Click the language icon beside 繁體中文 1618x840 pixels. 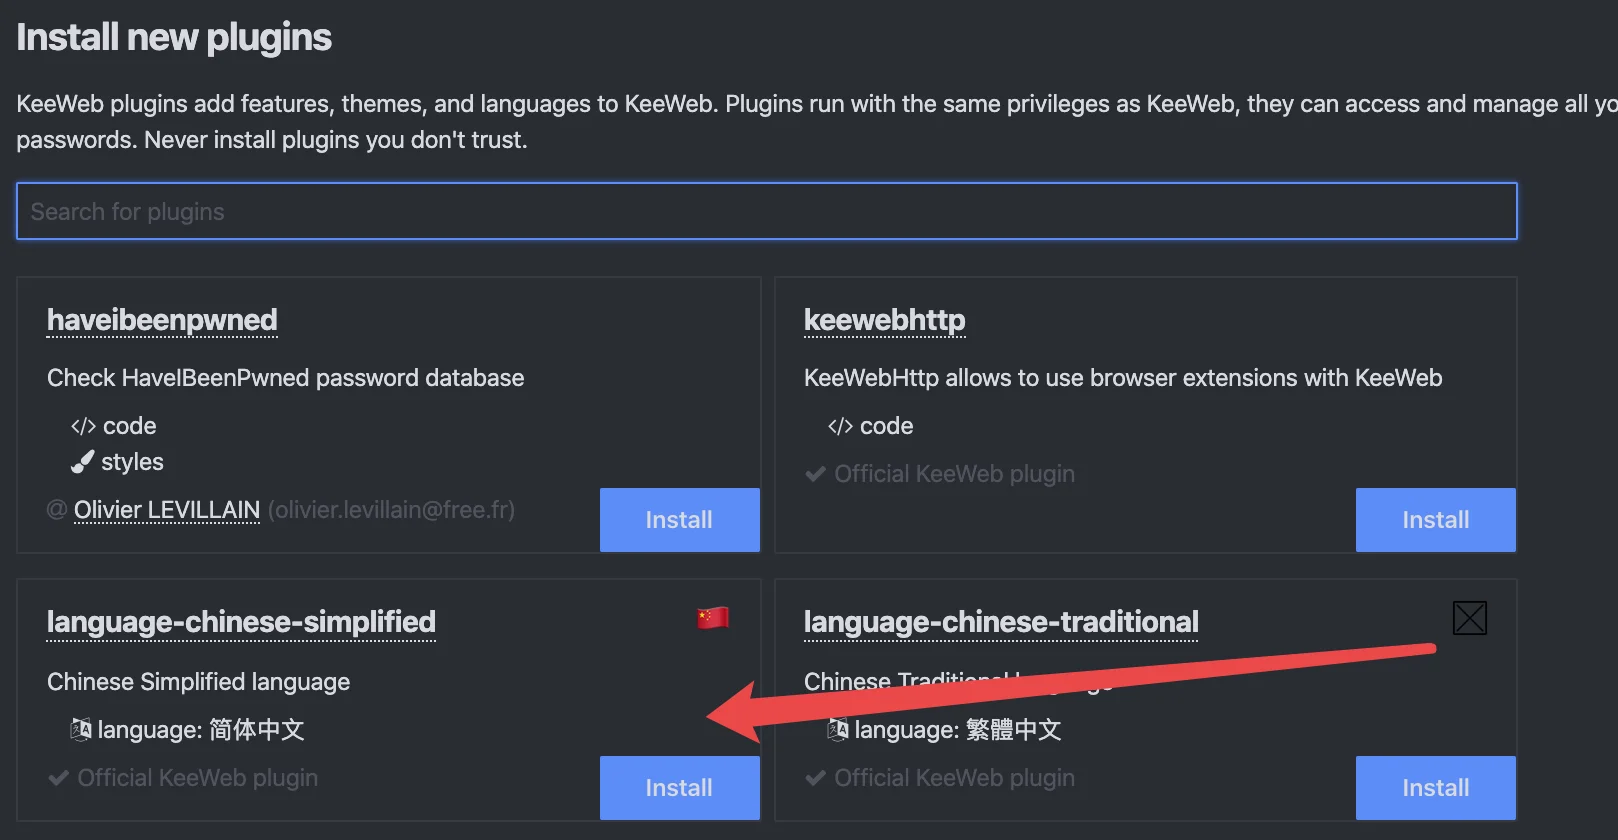(x=838, y=730)
